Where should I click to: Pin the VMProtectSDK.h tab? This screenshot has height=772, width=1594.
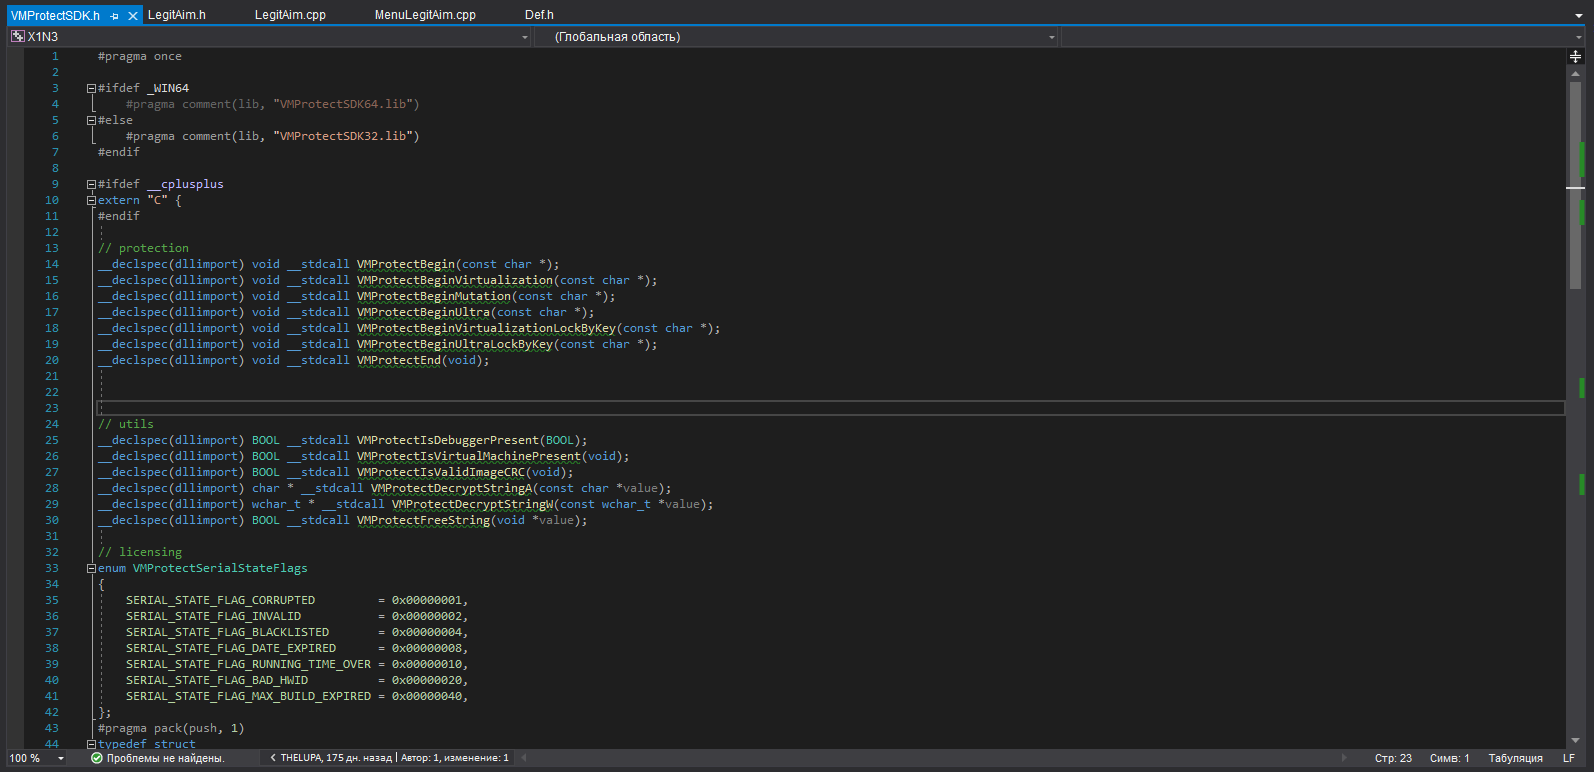[115, 16]
